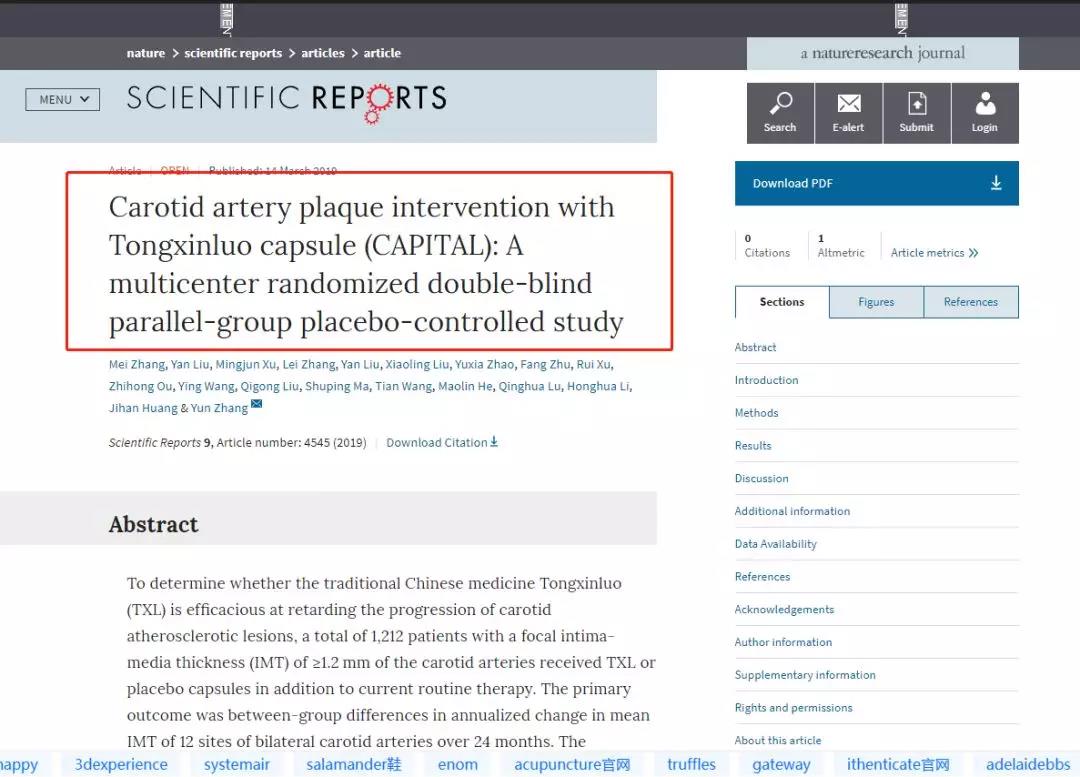Screen dimensions: 1080x777
Task: Open the articles breadcrumb link
Action: coord(323,53)
